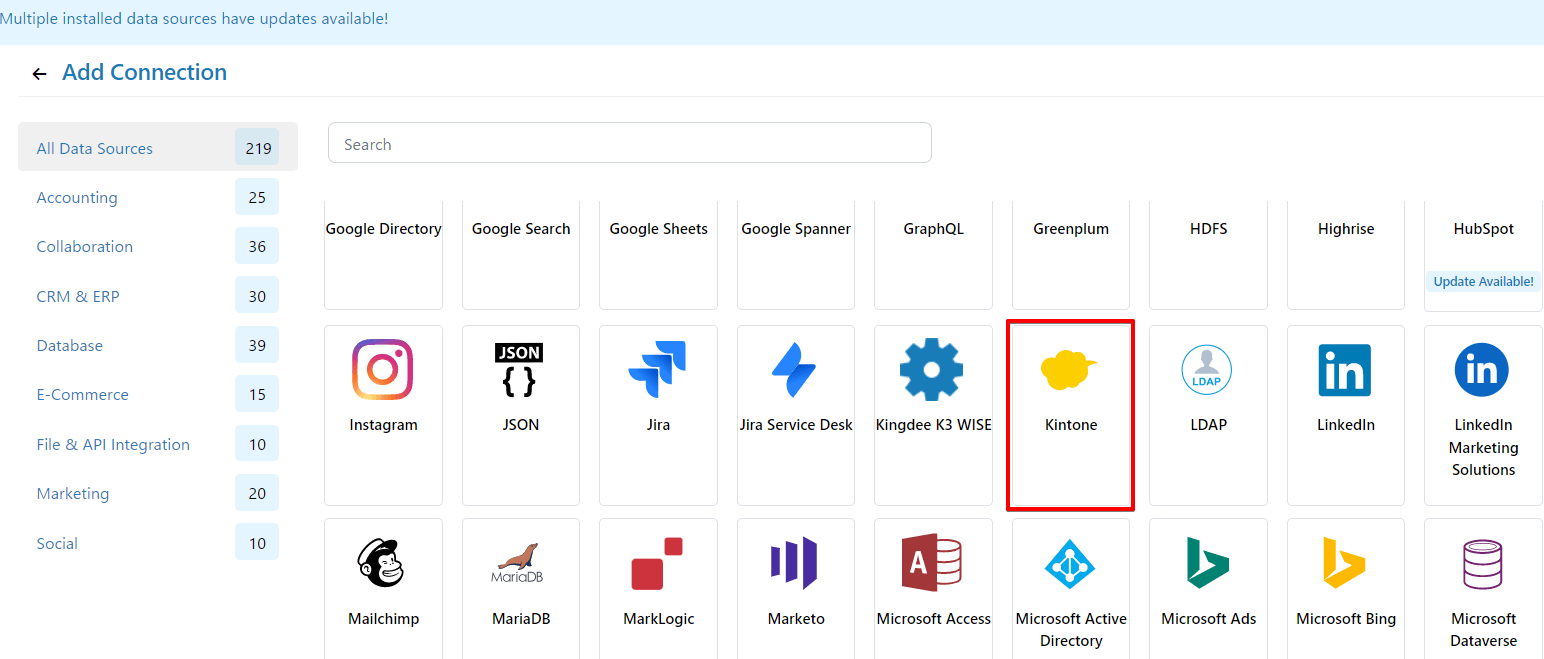Show Marketing data sources
The image size is (1544, 659).
click(158, 493)
